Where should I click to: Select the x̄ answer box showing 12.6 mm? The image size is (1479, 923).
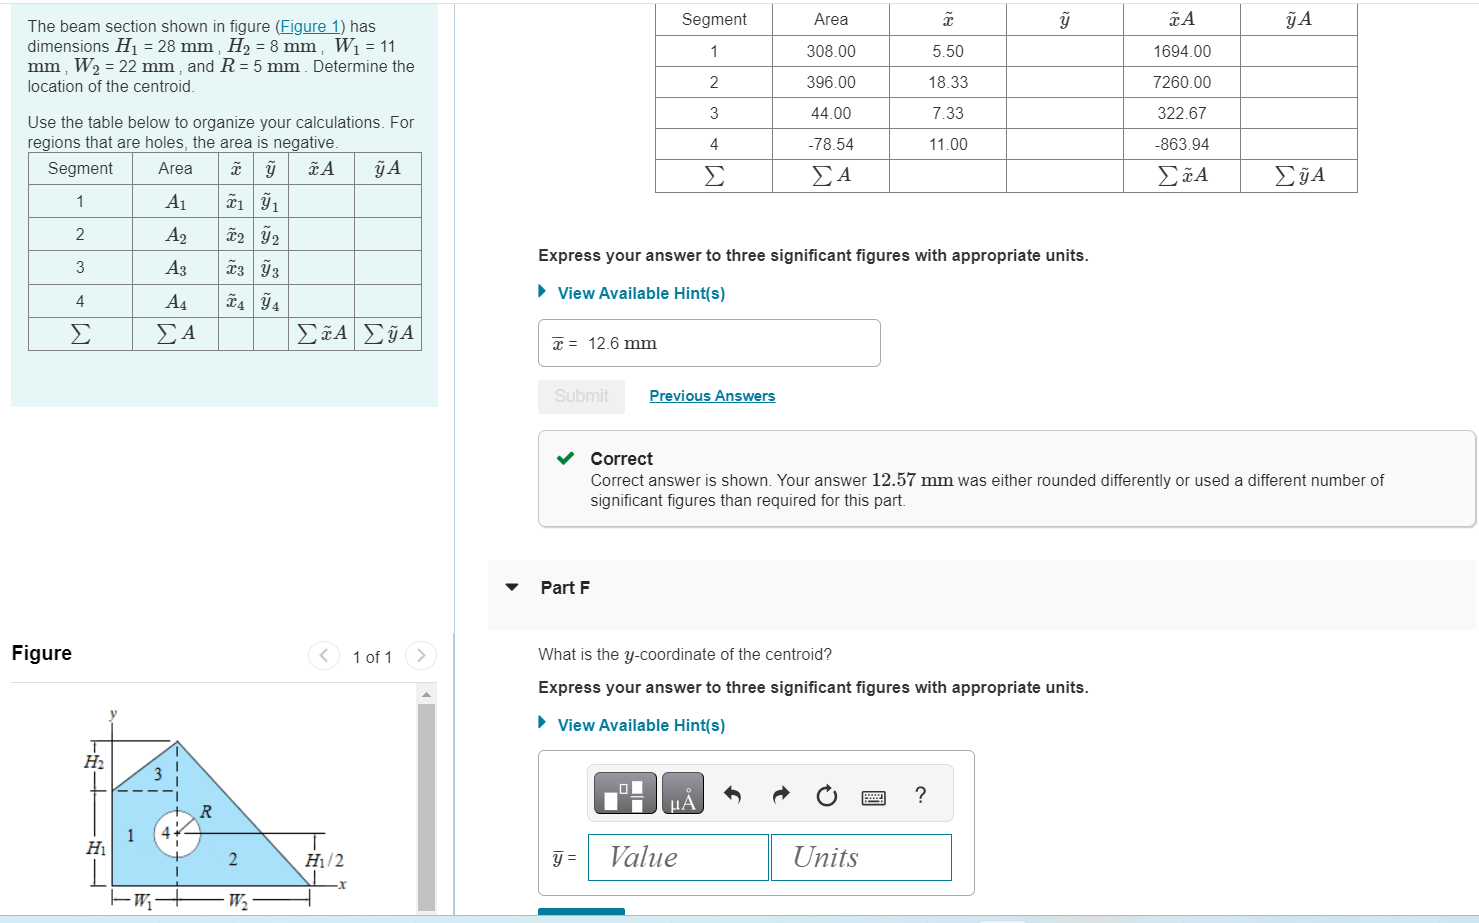709,343
